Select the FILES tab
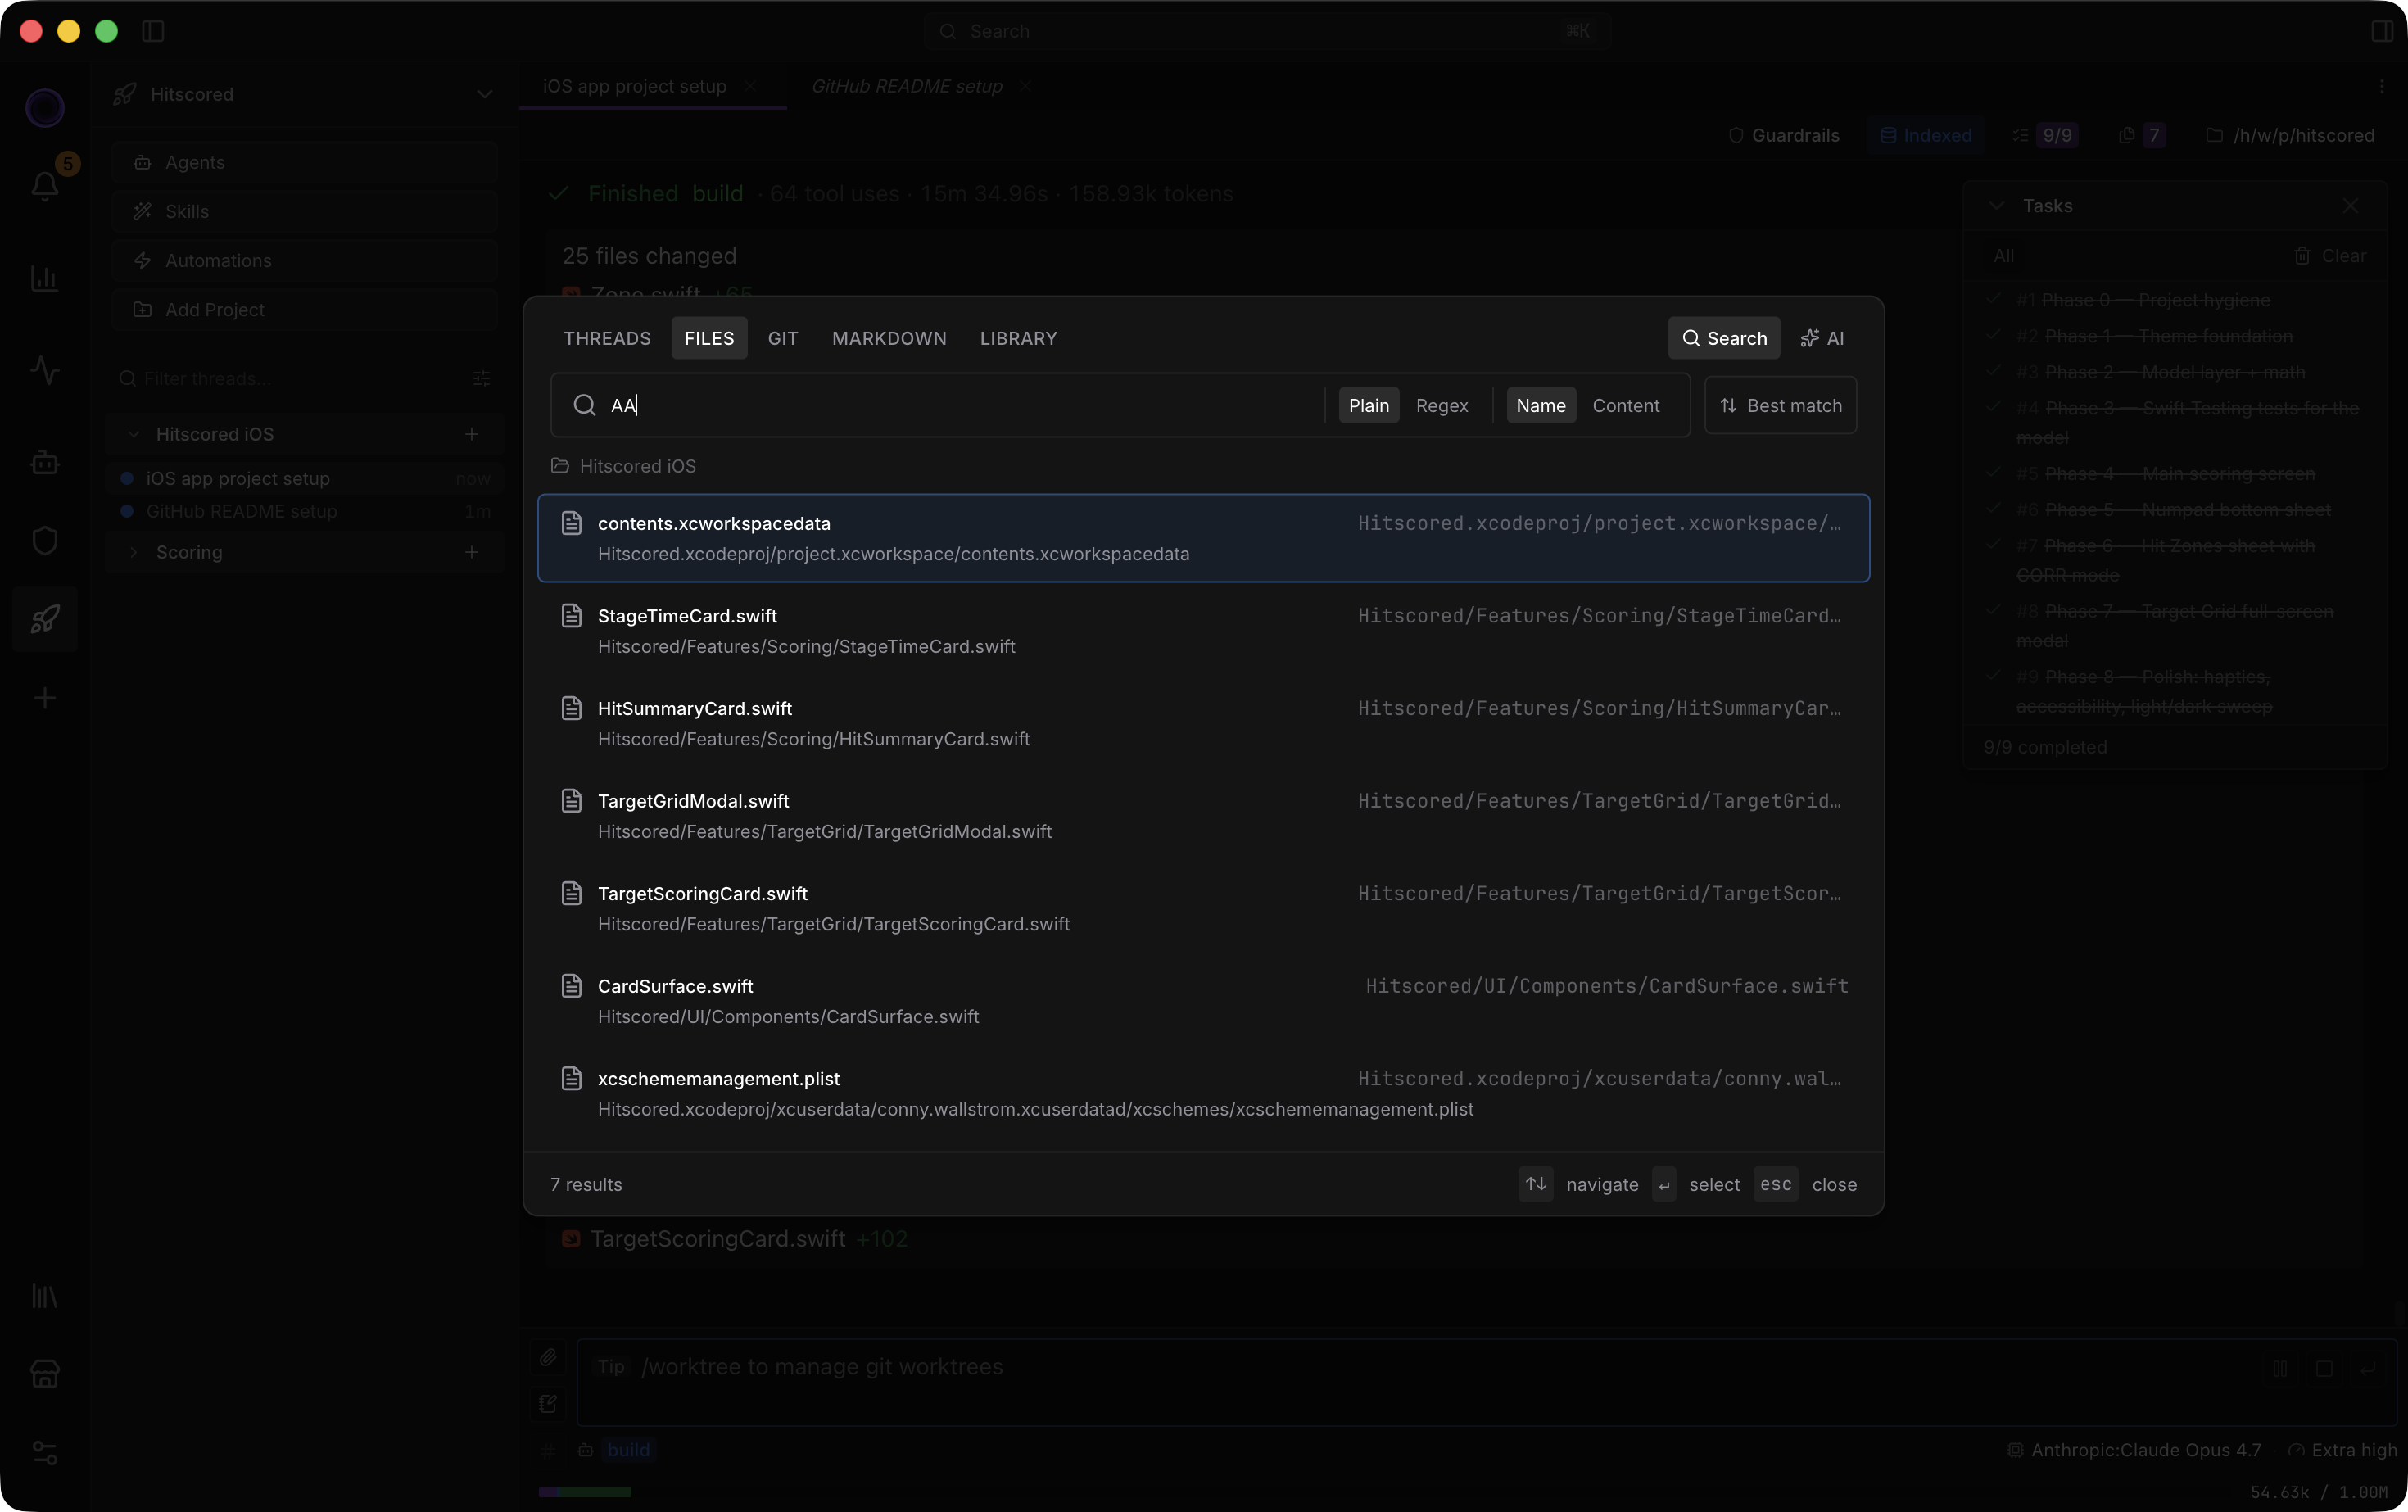2408x1512 pixels. click(709, 338)
